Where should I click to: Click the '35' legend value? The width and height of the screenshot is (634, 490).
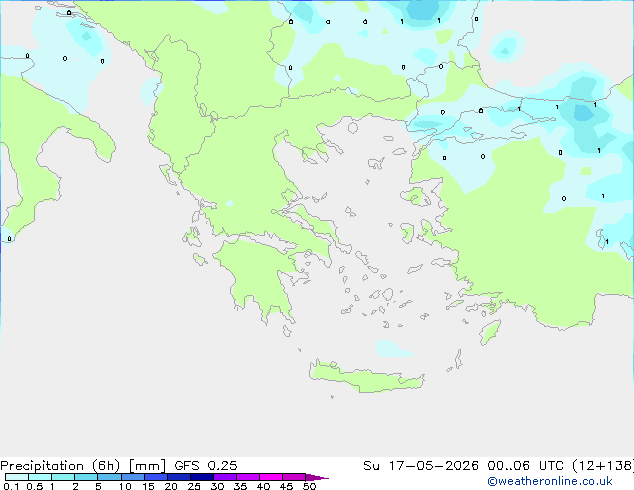(x=240, y=486)
